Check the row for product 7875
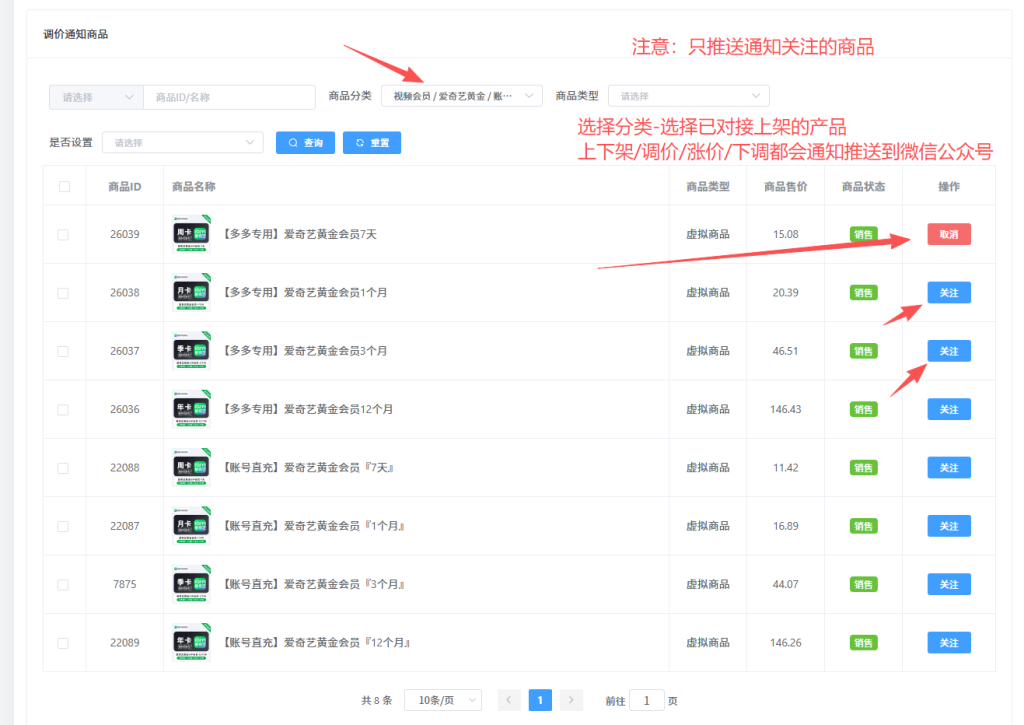Viewport: 1024px width, 725px height. coord(63,585)
